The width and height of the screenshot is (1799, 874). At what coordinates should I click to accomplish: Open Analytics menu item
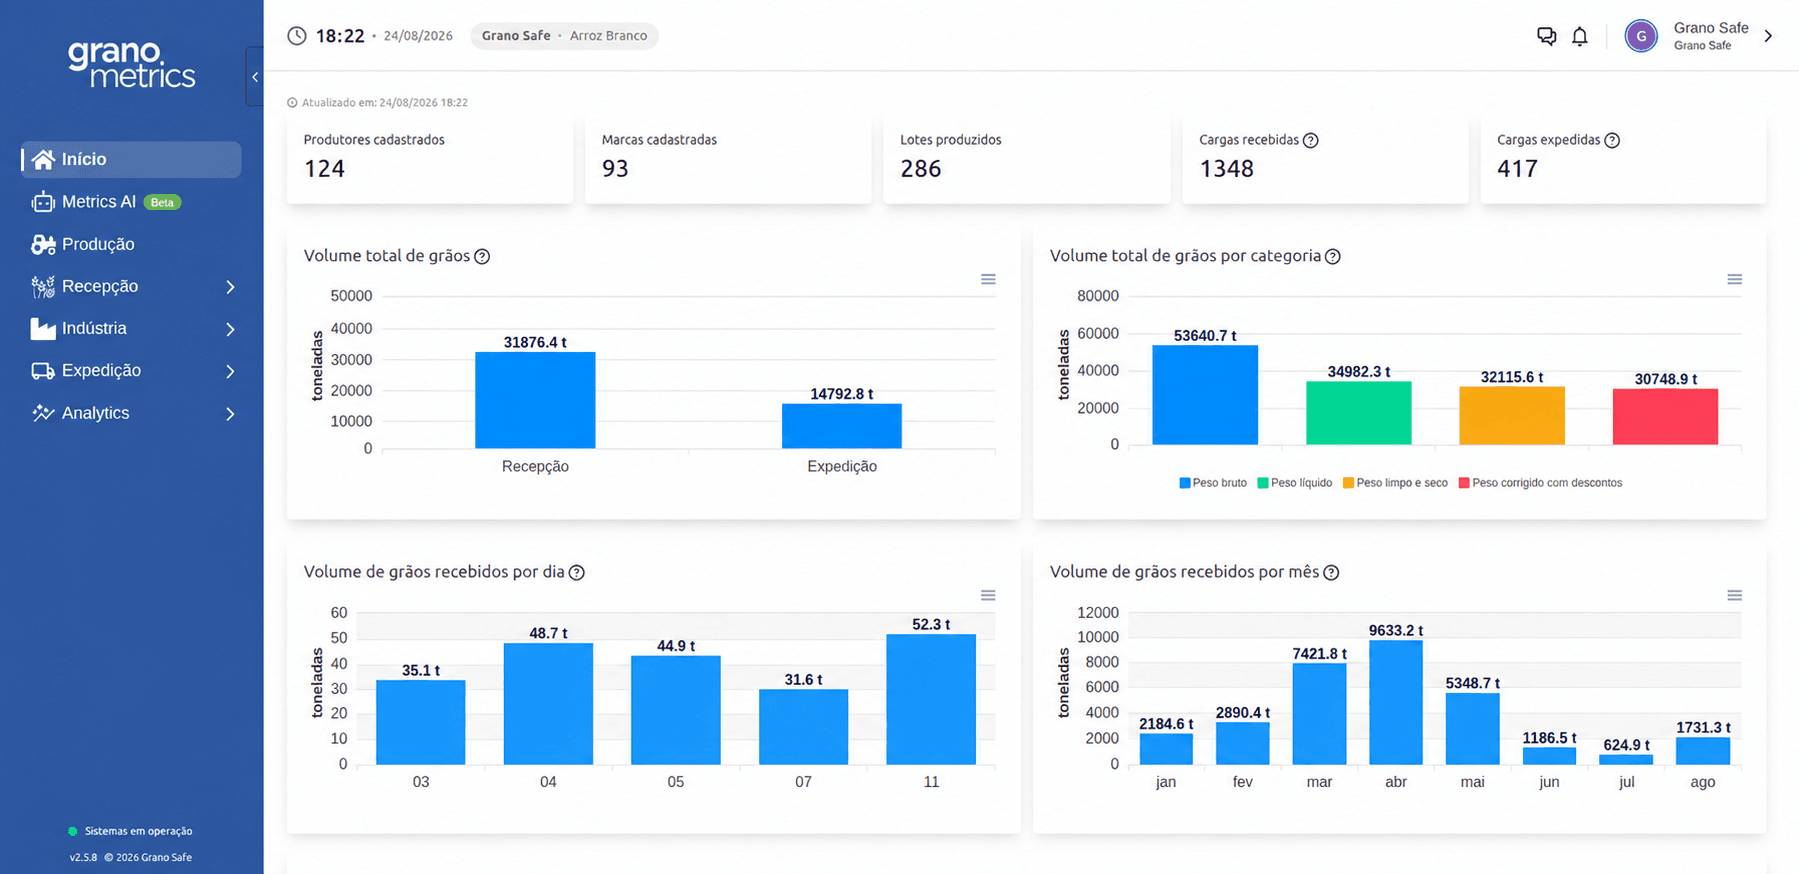pyautogui.click(x=131, y=413)
